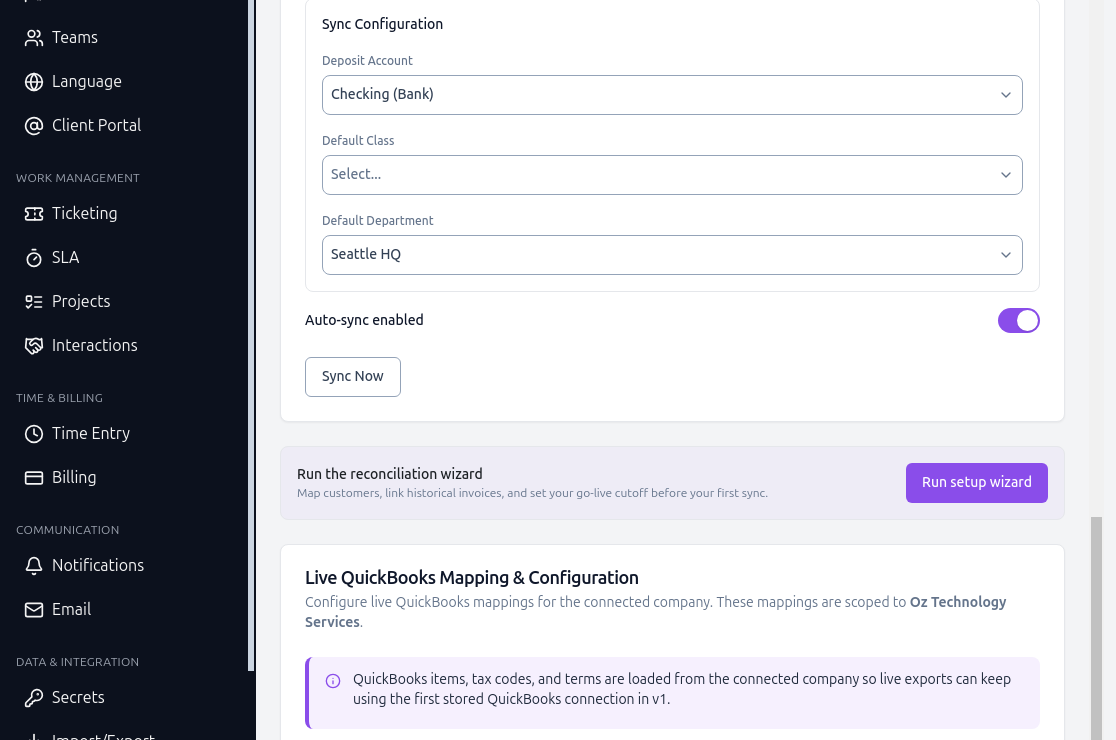The height and width of the screenshot is (740, 1116).
Task: Click the main page vertical scrollbar
Action: [x=1096, y=628]
